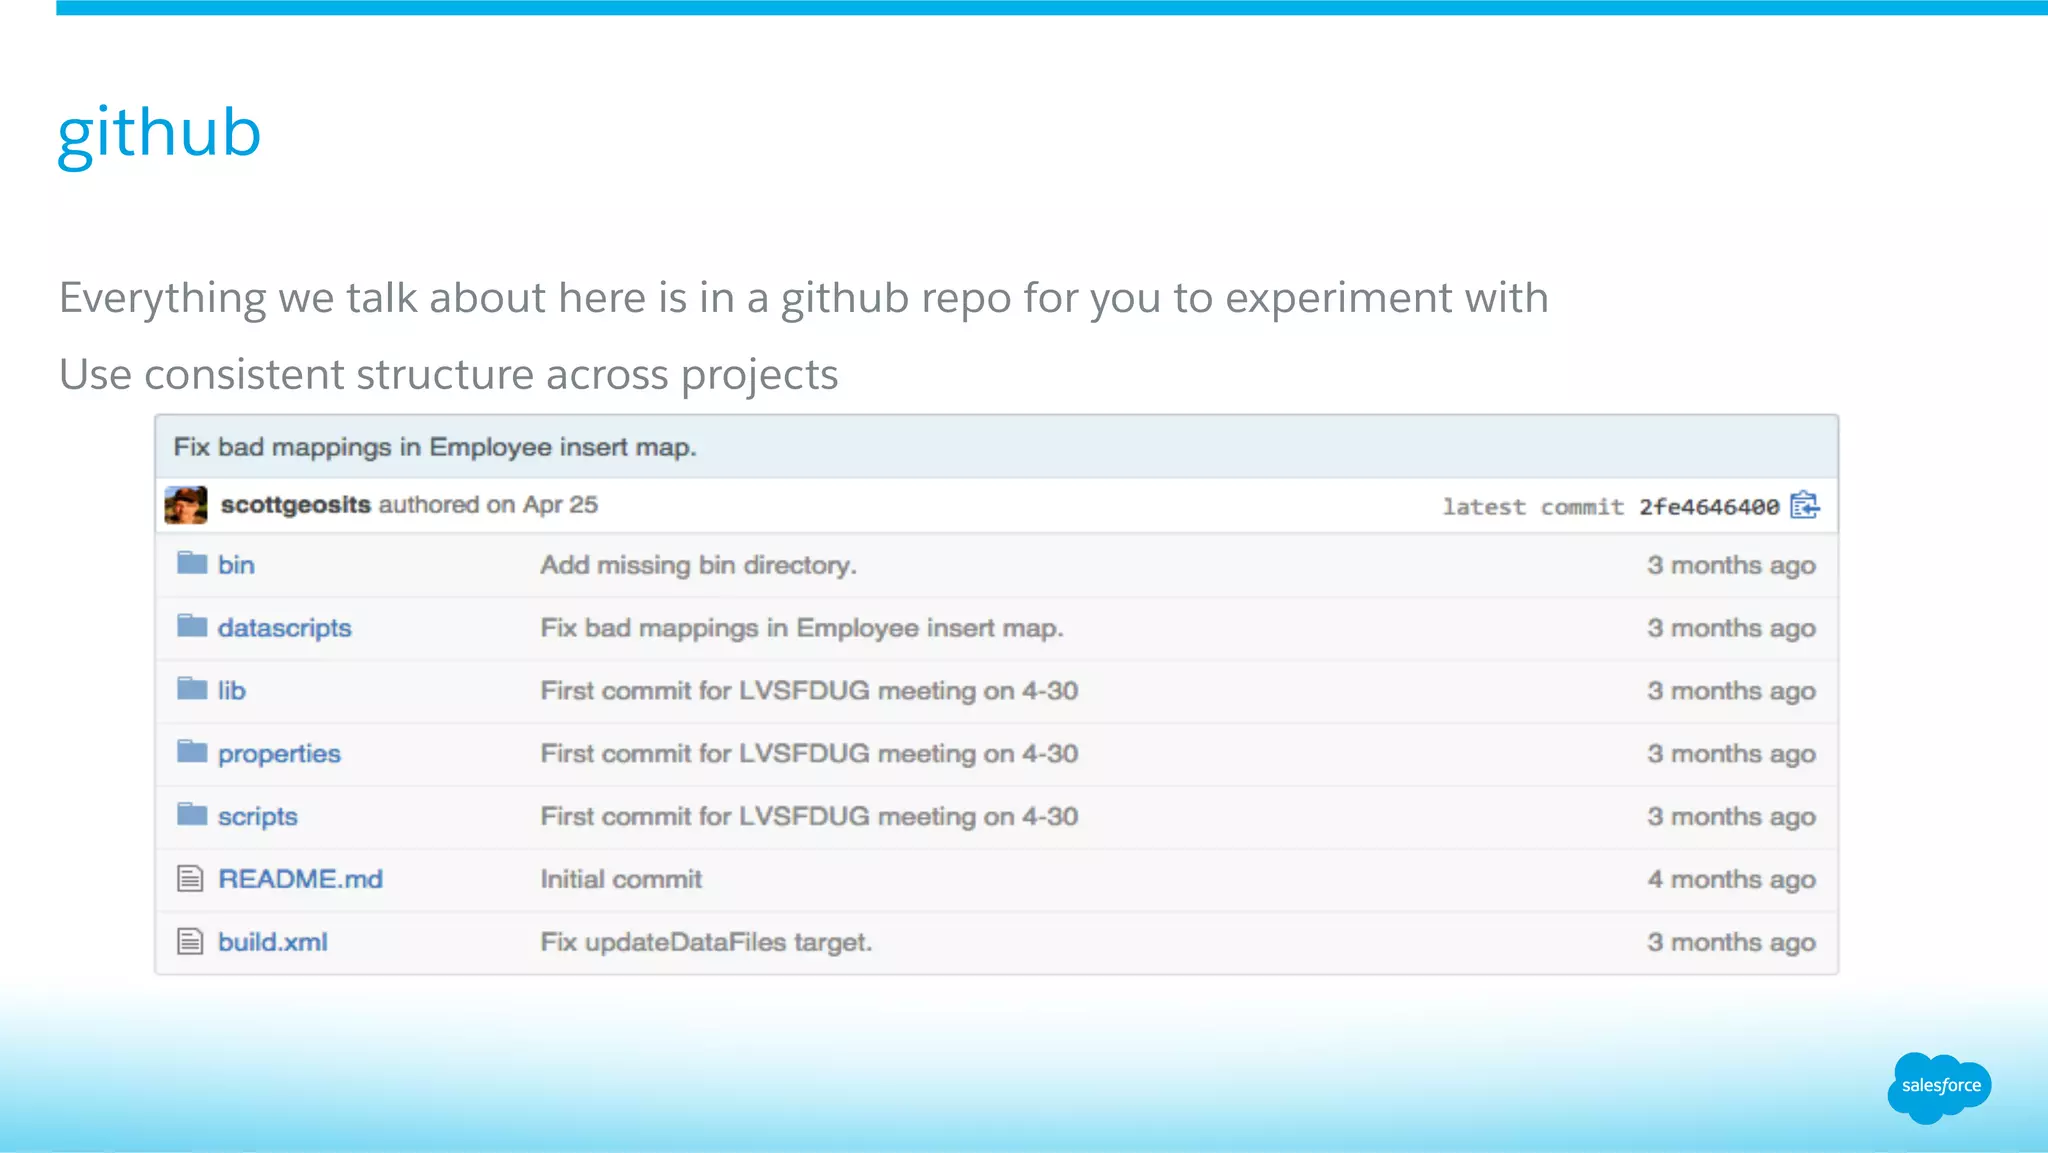Image resolution: width=2048 pixels, height=1153 pixels.
Task: Copy the latest commit hash clipboard icon
Action: coord(1805,505)
